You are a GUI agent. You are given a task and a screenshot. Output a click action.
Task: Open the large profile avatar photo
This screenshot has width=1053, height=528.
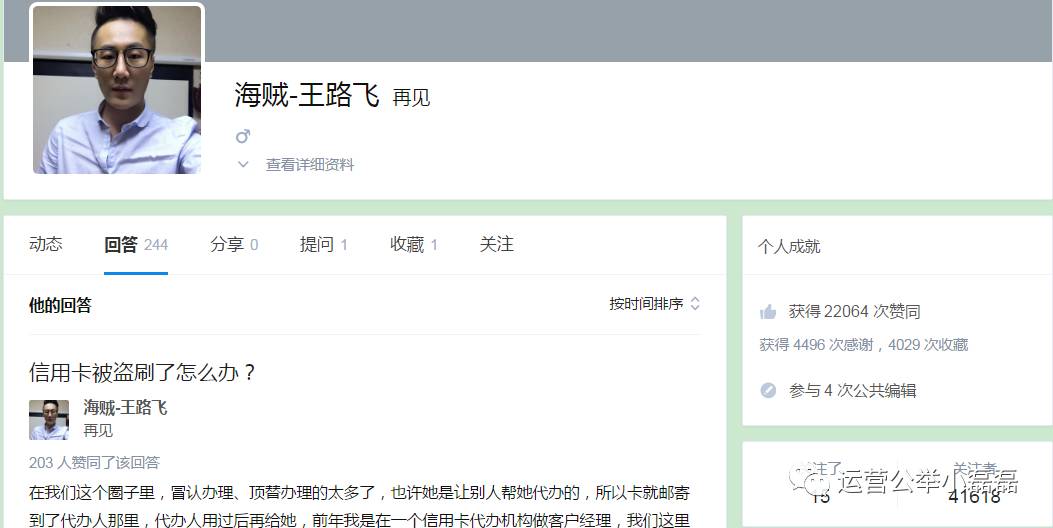point(117,89)
